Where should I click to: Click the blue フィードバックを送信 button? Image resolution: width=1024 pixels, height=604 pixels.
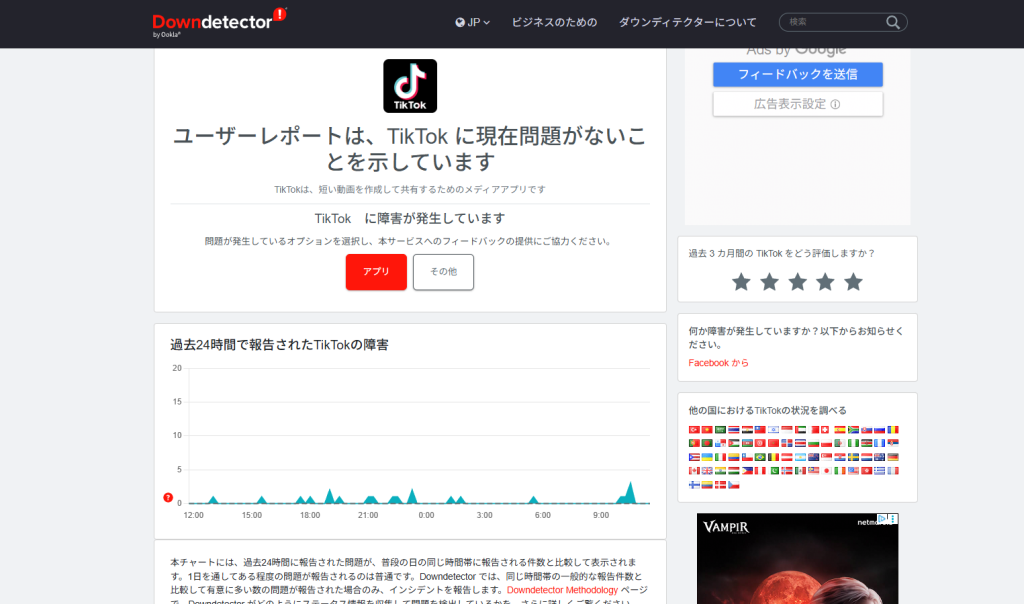point(797,75)
